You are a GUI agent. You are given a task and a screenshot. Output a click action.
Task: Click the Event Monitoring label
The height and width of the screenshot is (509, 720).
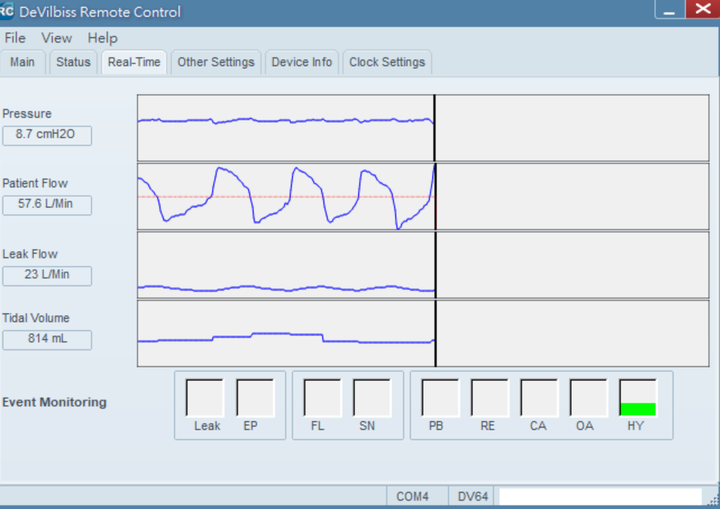[x=54, y=402]
